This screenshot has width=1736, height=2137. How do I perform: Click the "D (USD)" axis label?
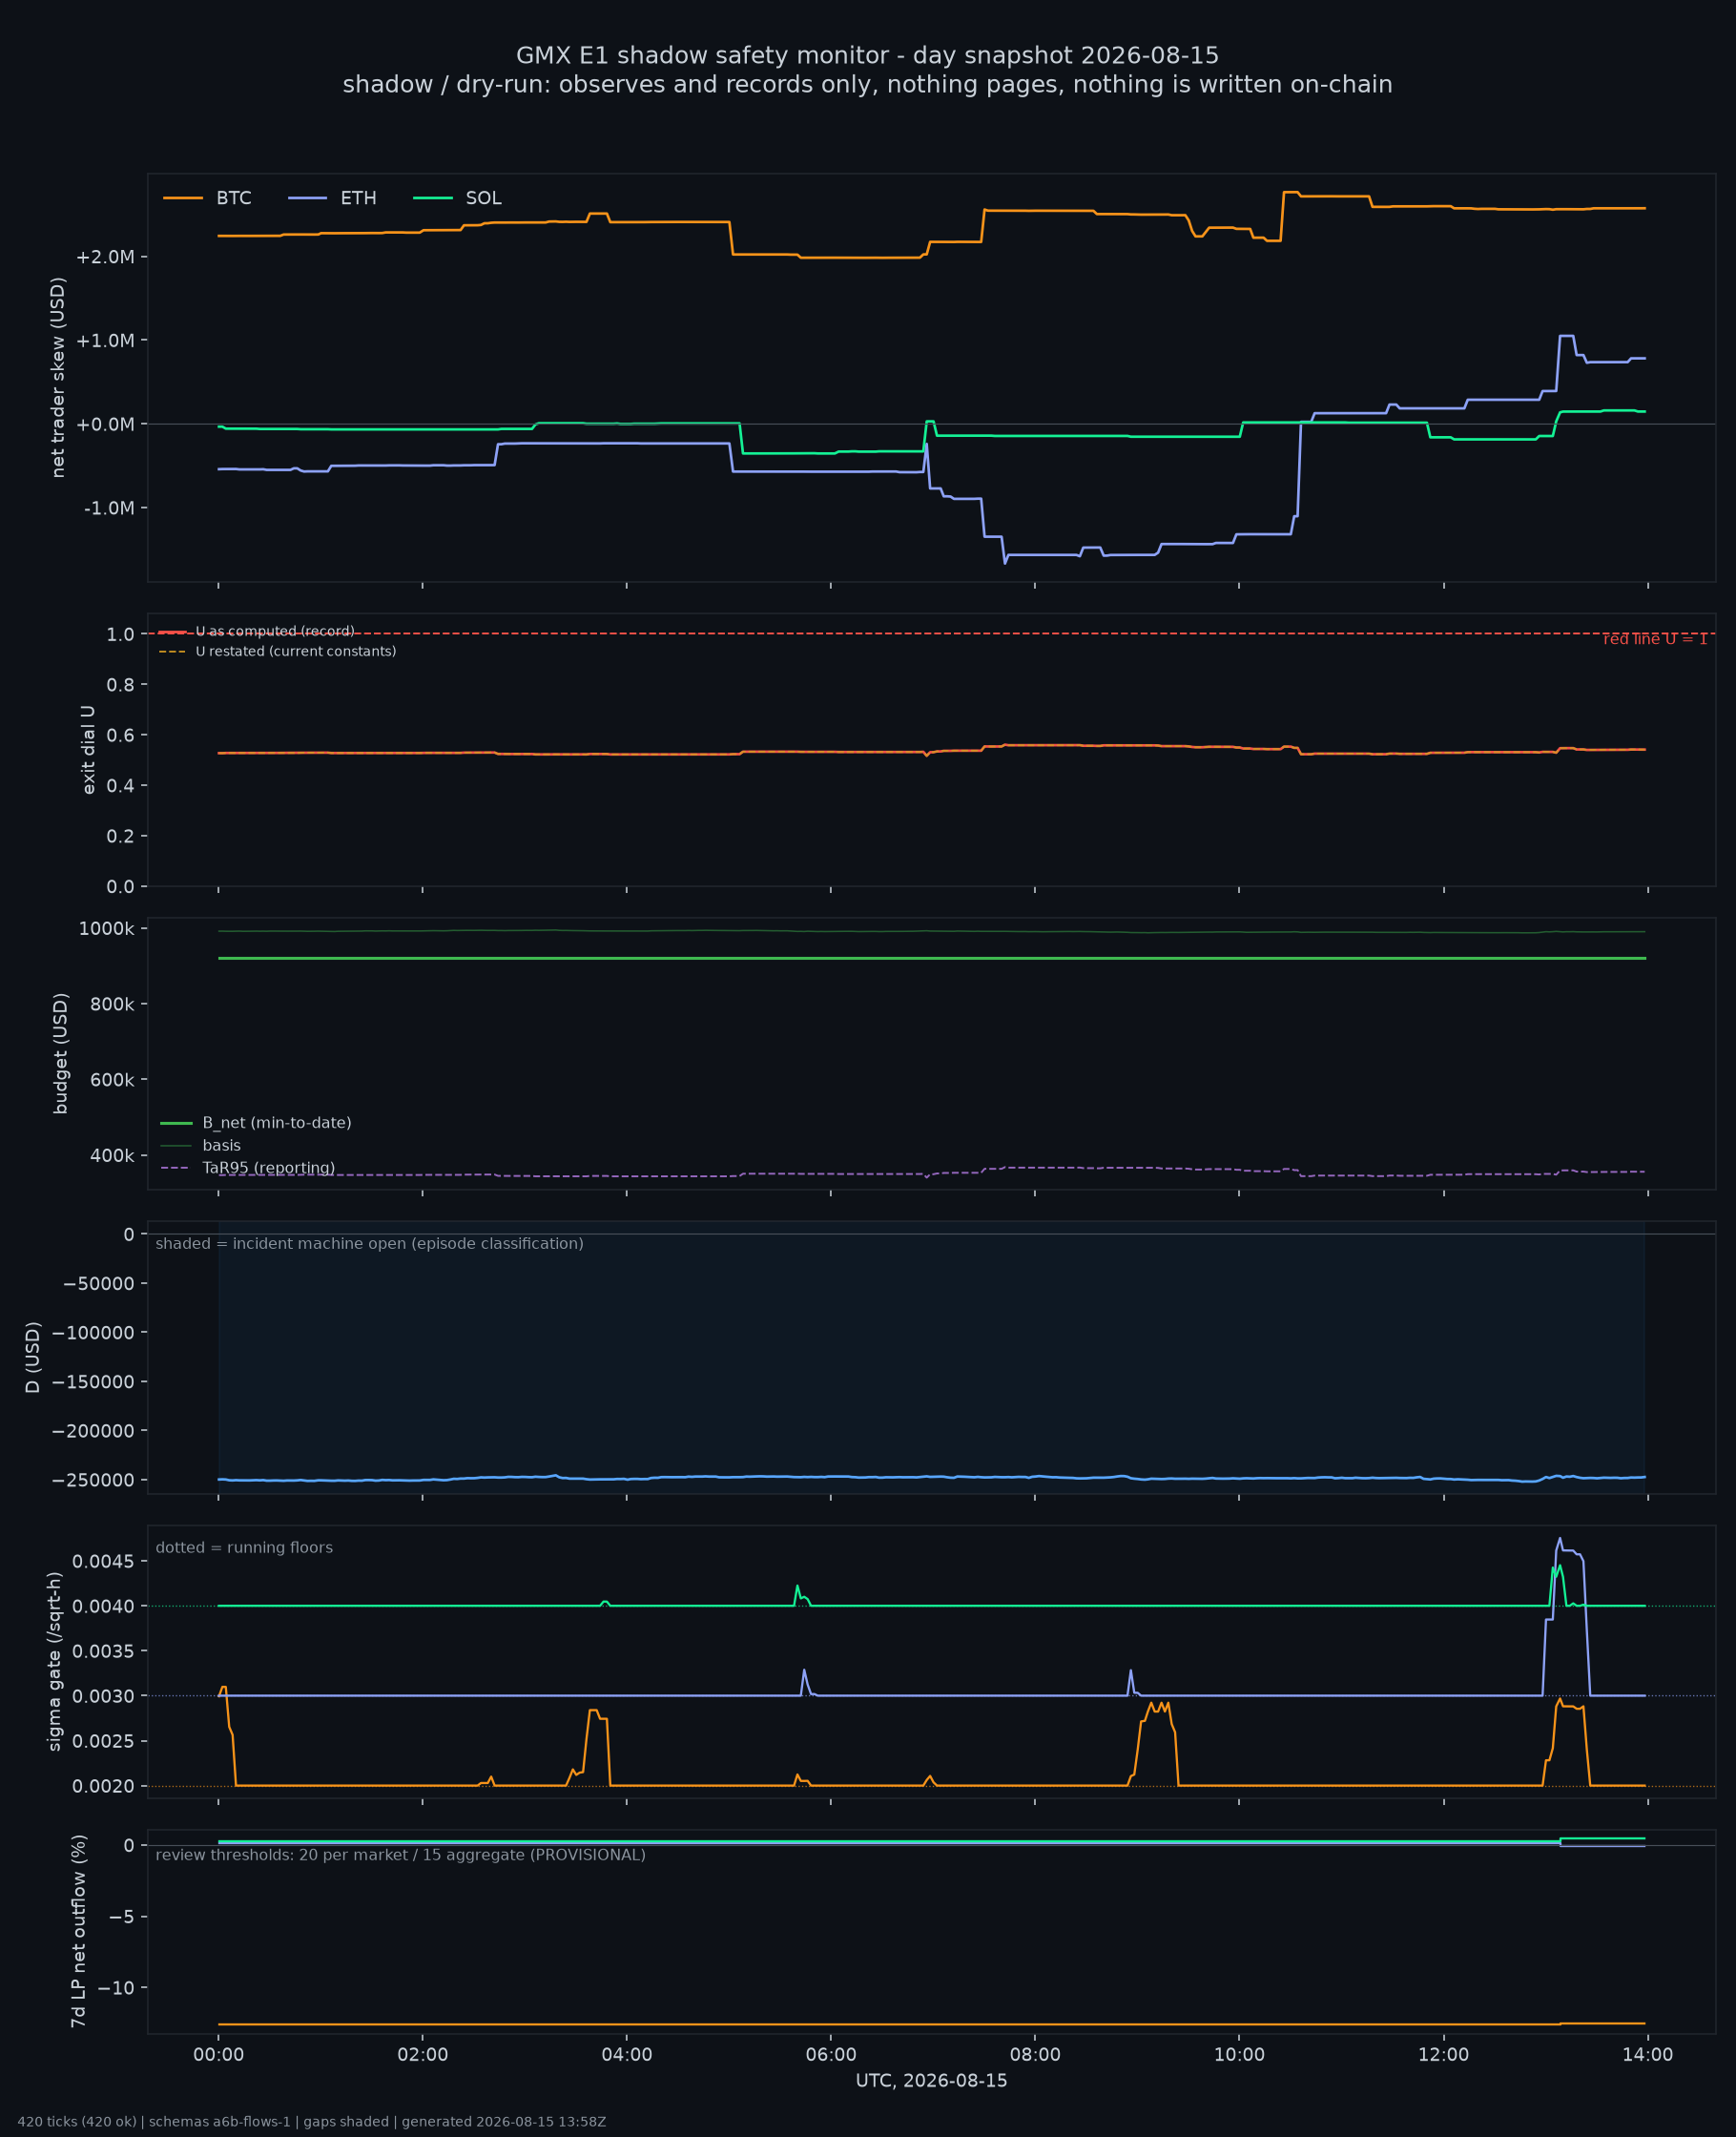coord(33,1357)
